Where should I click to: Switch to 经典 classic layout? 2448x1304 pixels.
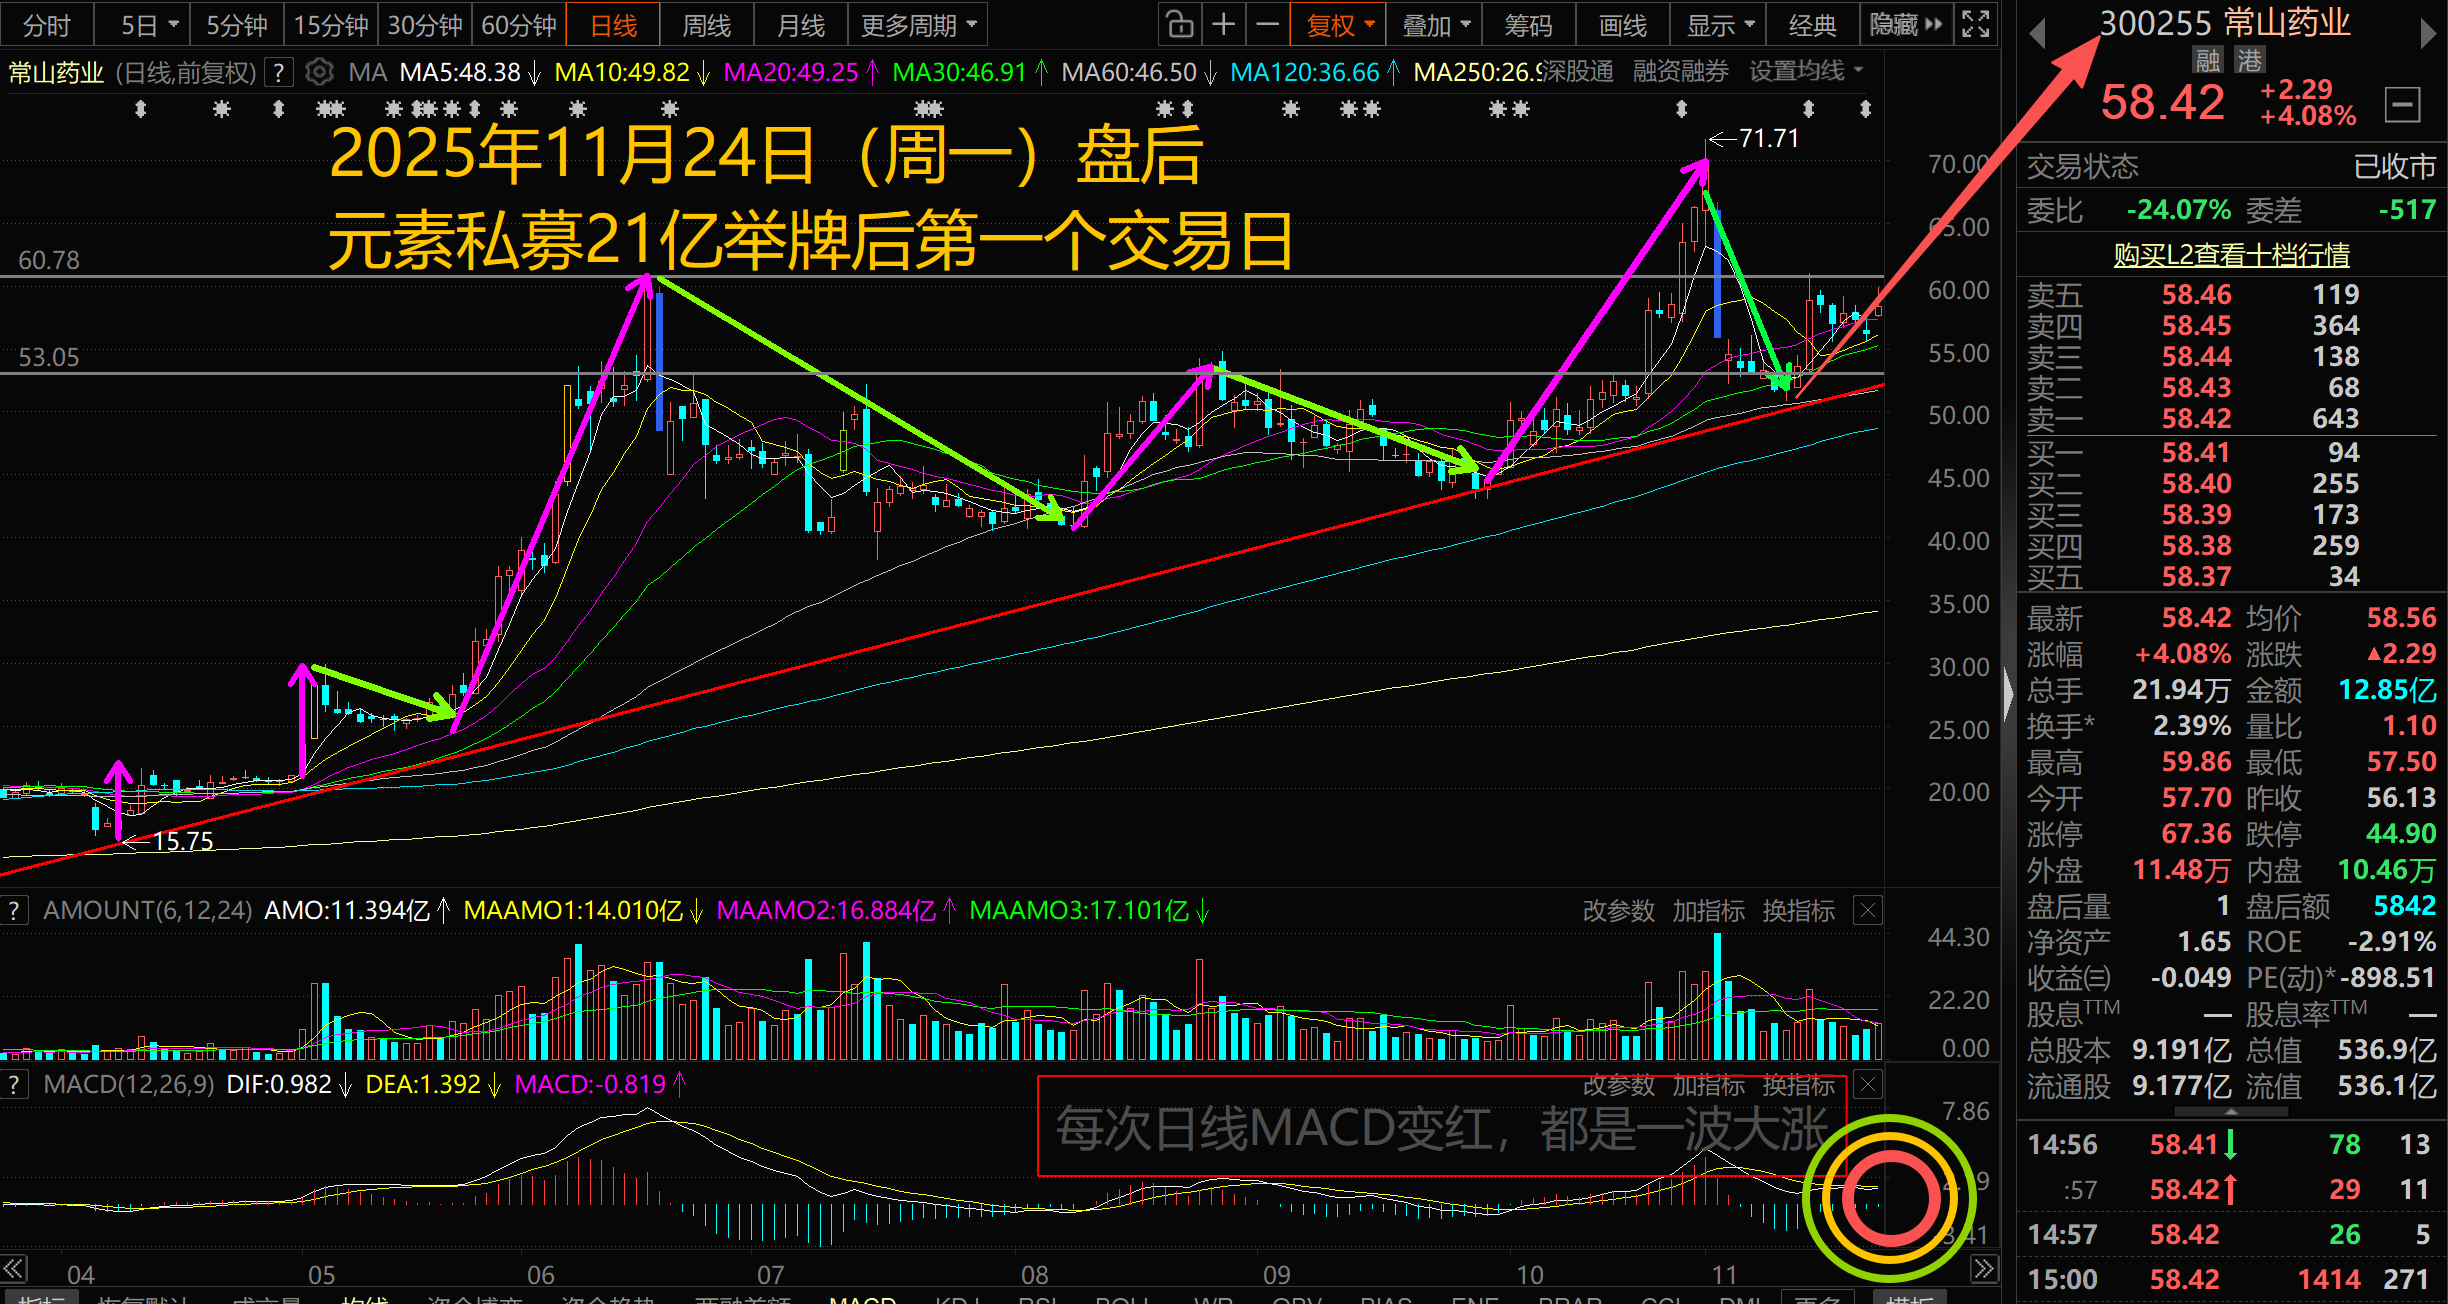point(1812,24)
